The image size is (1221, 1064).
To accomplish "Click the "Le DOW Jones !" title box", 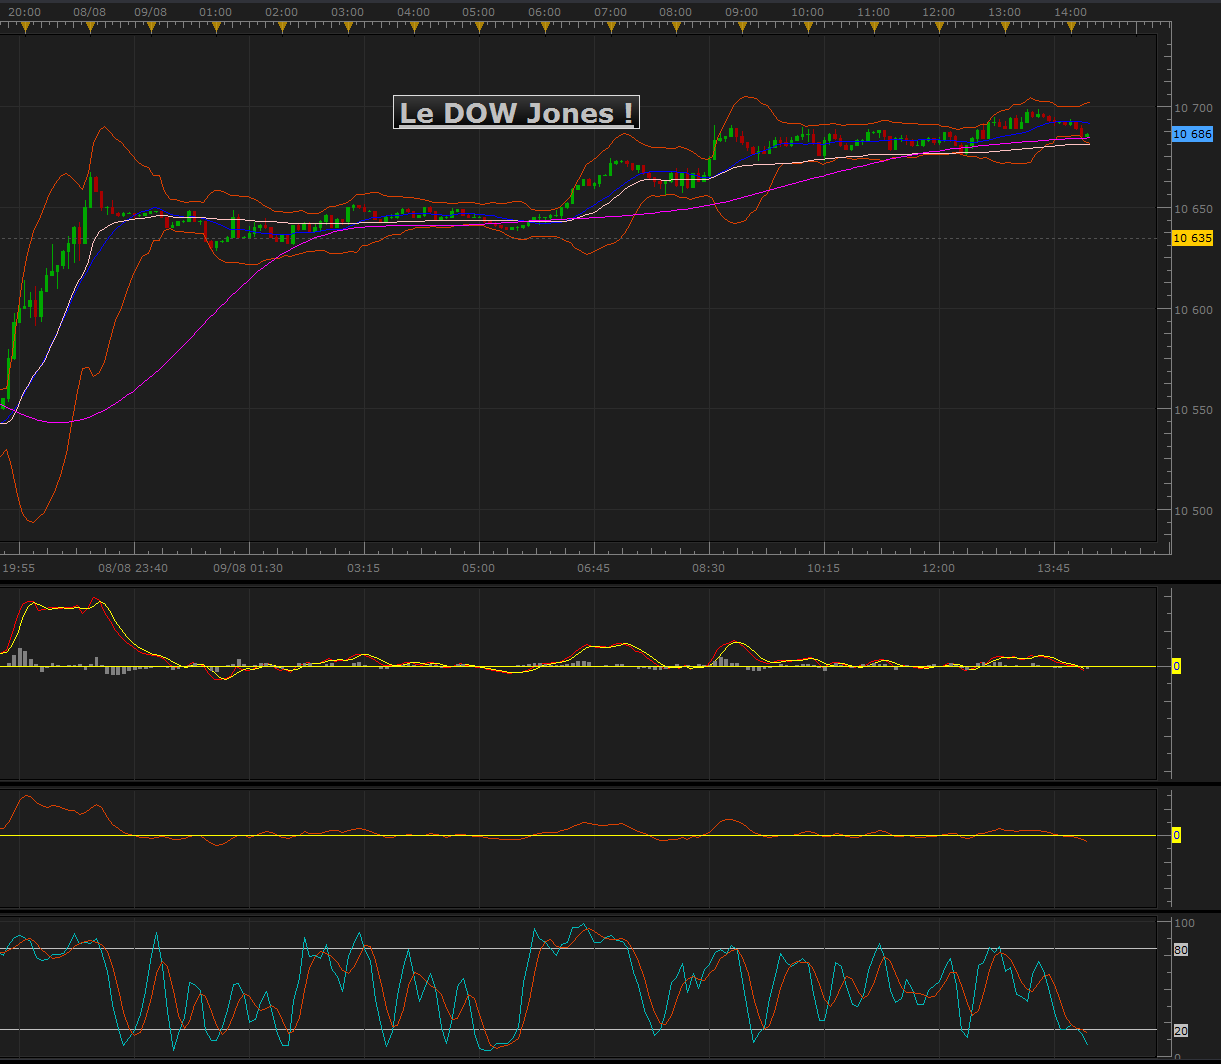I will [516, 113].
